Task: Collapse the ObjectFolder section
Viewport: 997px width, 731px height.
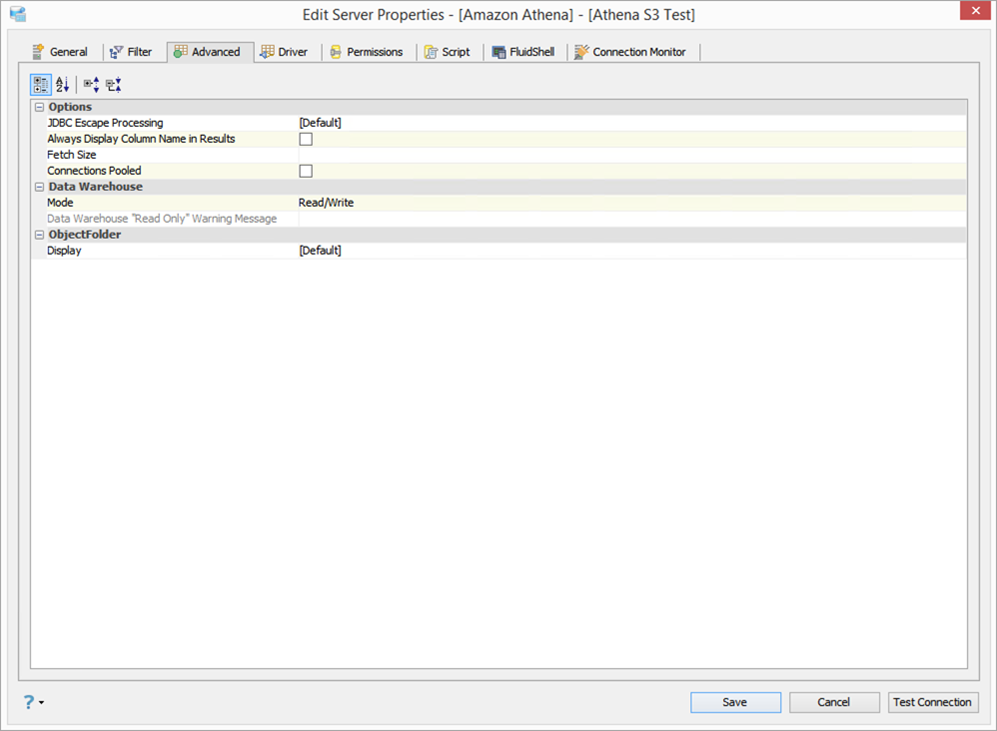Action: [x=39, y=235]
